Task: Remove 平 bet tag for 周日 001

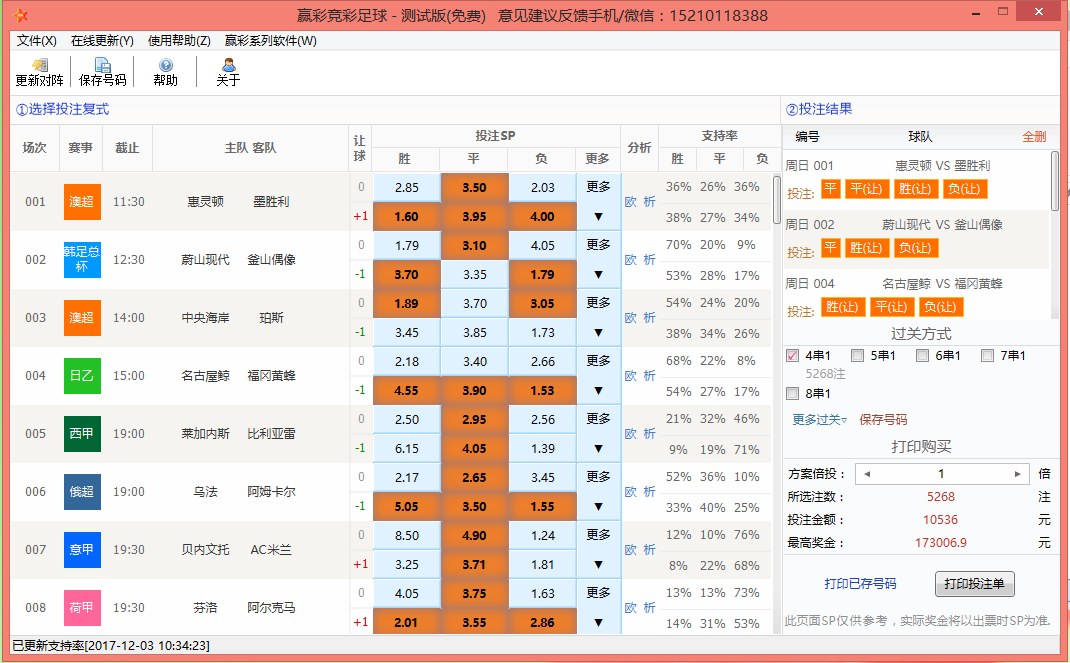Action: point(830,189)
